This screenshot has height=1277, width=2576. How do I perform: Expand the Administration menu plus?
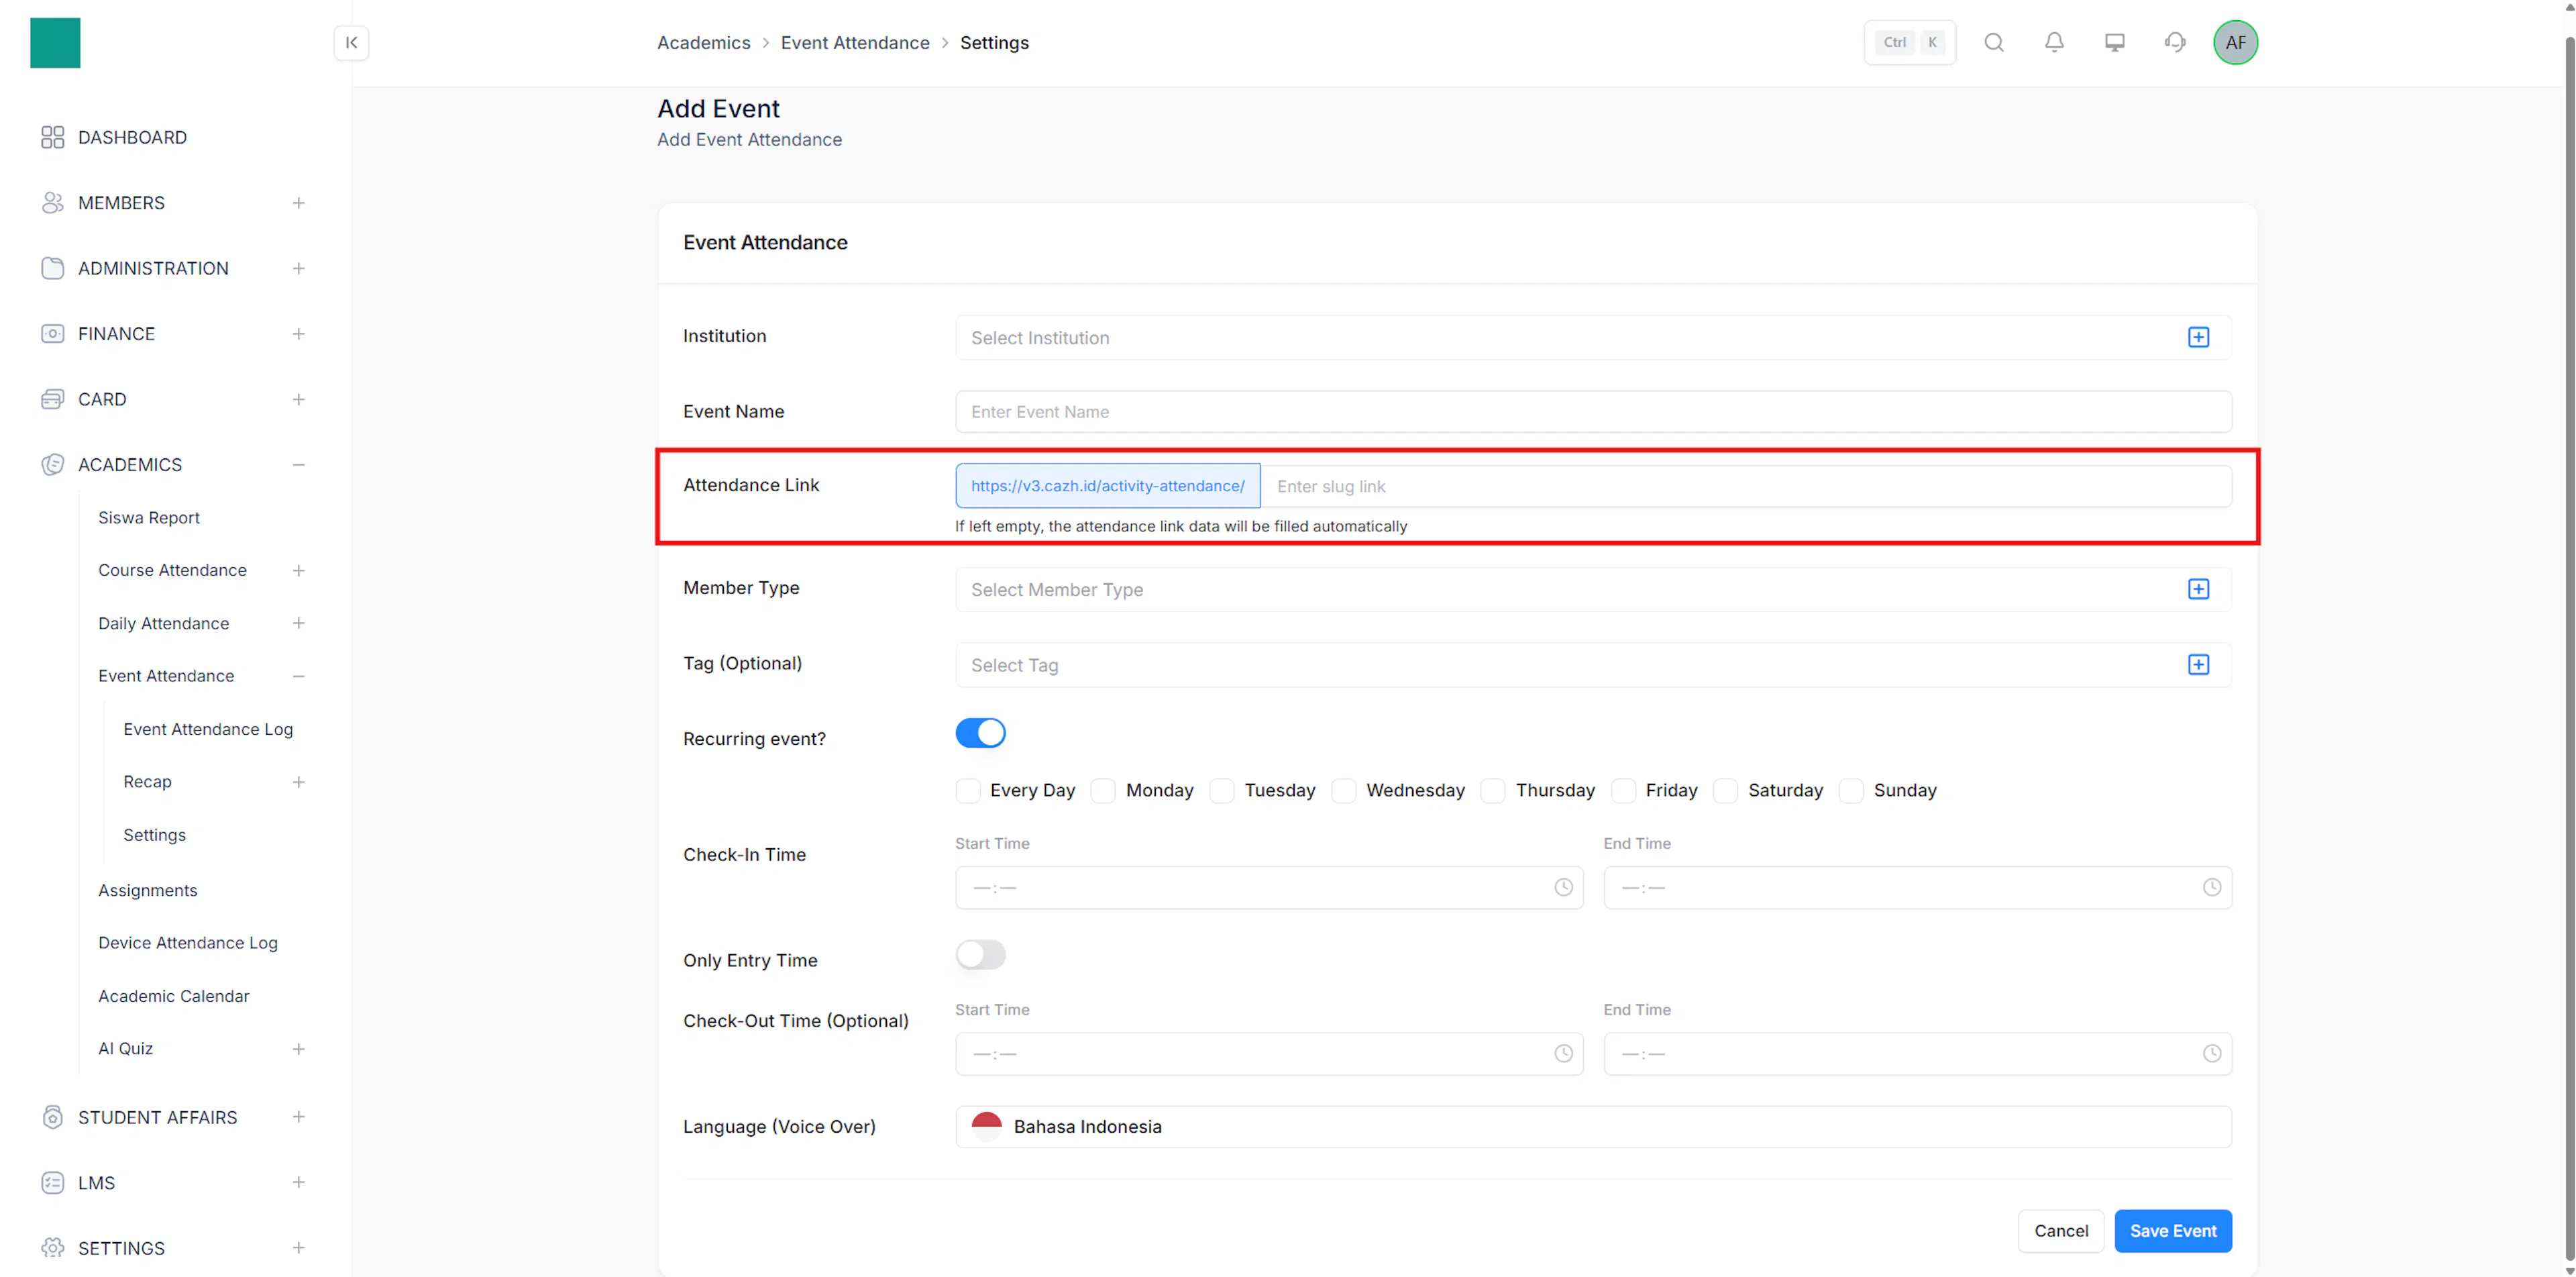point(298,268)
